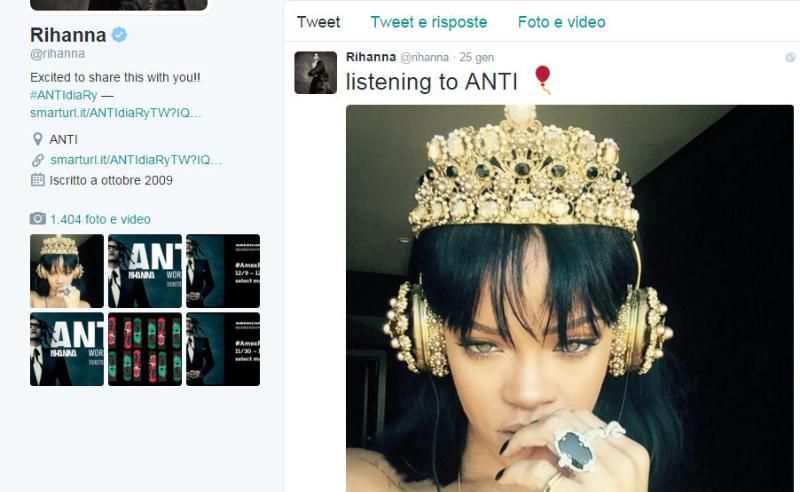Viewport: 800px width, 492px height.
Task: Open the tweet options icon at right
Action: coord(790,57)
